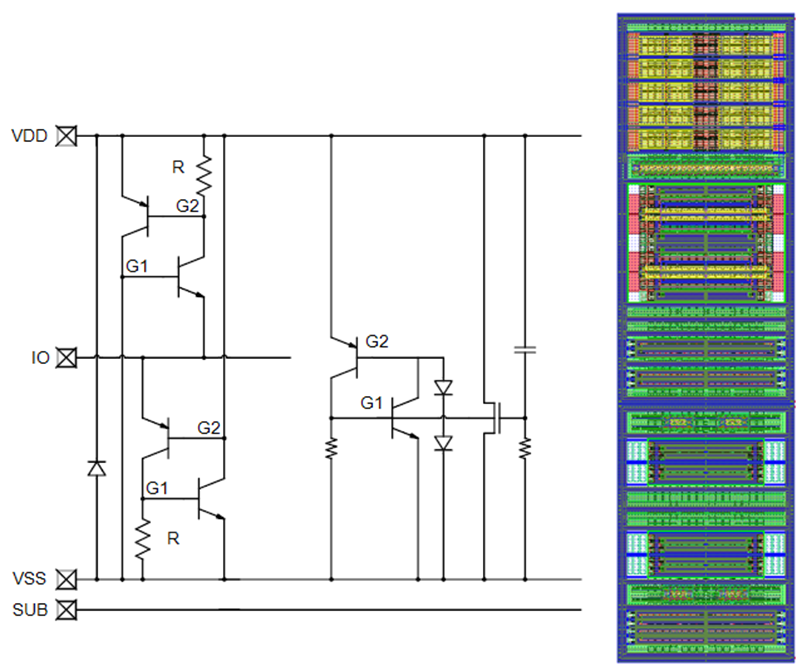Viewport: 802px width, 669px height.
Task: Click the resistor left of center clamp NPN
Action: coord(330,447)
